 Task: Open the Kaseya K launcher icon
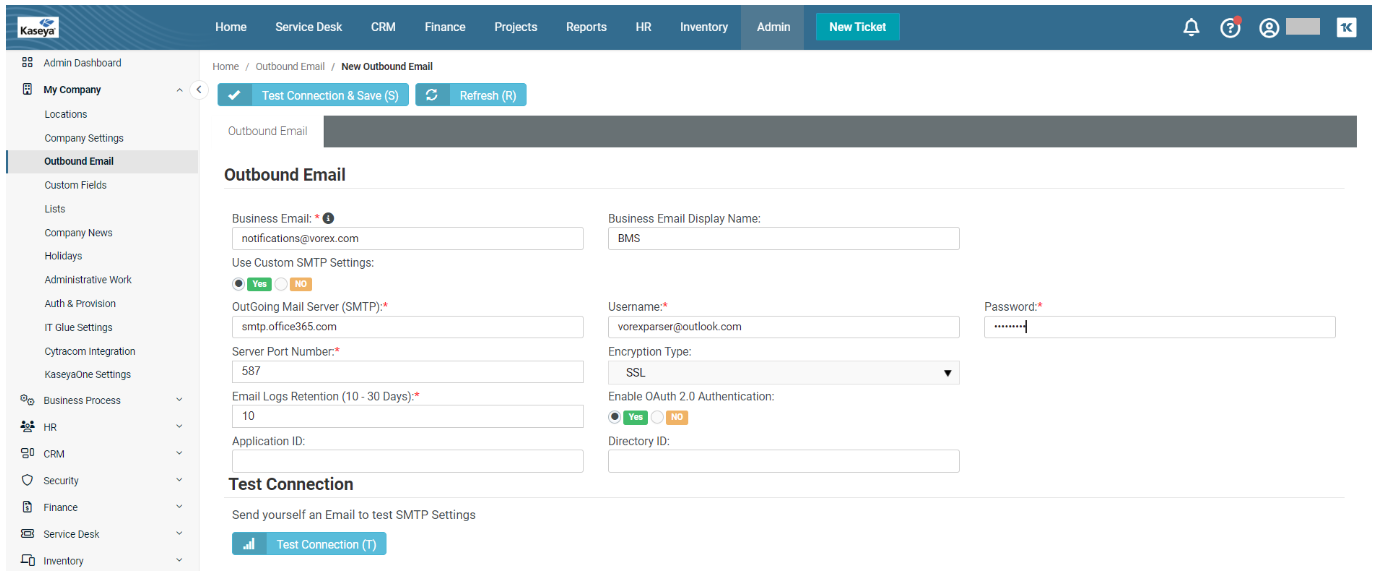coord(1346,28)
